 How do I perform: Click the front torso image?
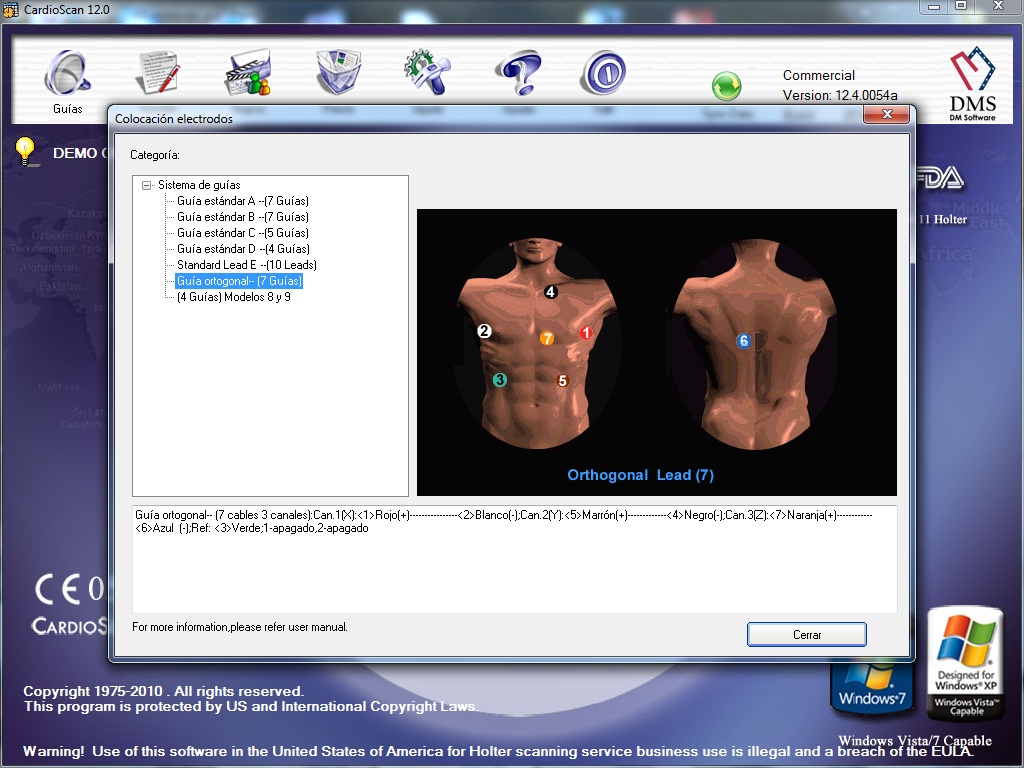(537, 344)
